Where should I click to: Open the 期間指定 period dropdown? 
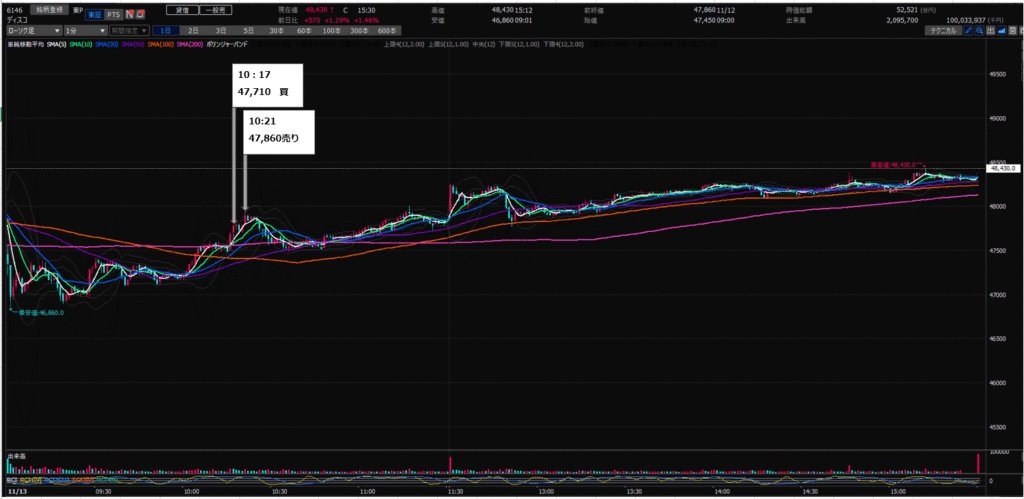(x=128, y=31)
